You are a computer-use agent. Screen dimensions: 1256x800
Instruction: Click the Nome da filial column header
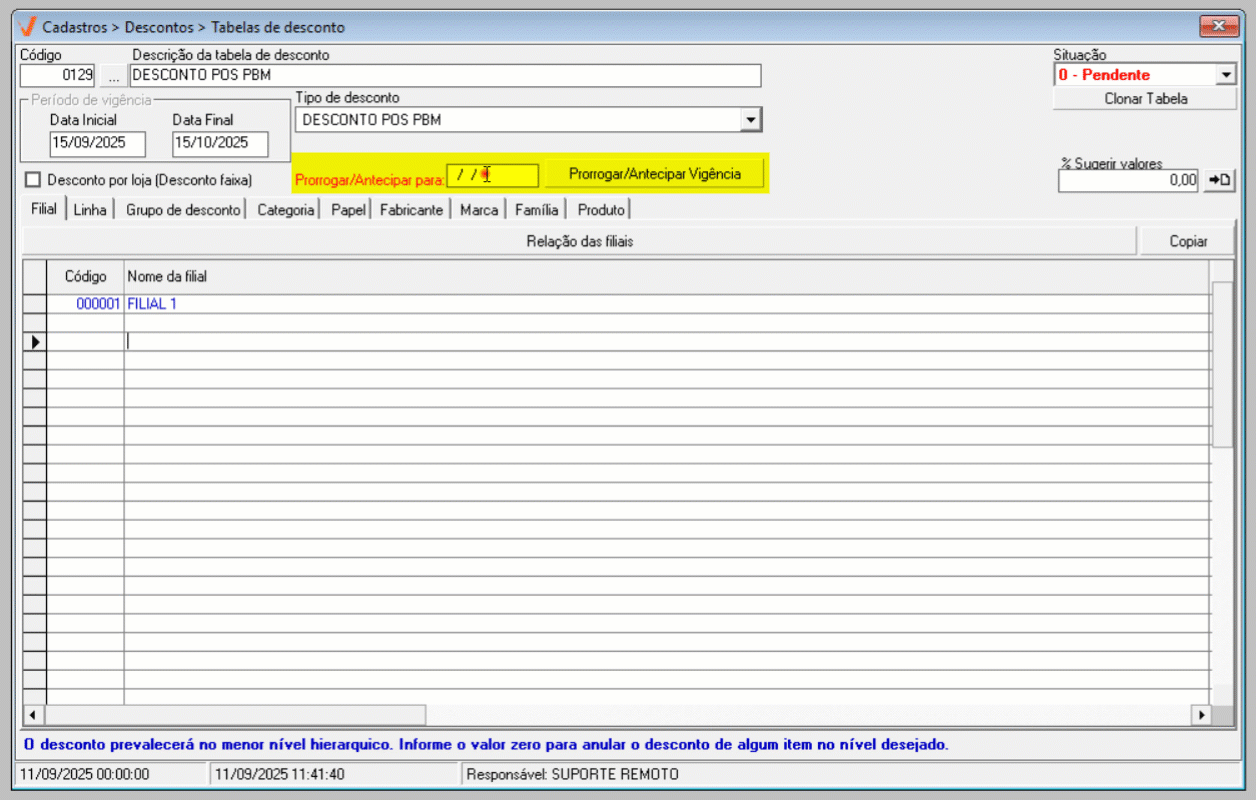[666, 276]
